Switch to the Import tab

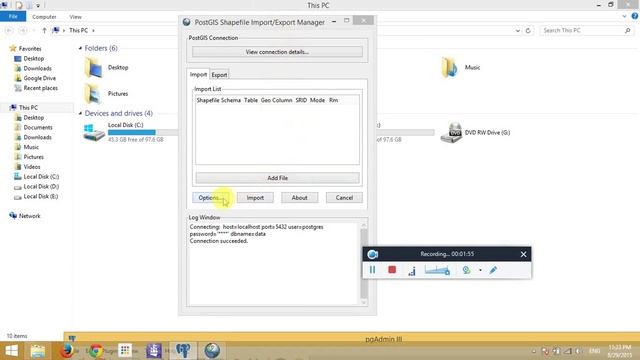coord(198,74)
